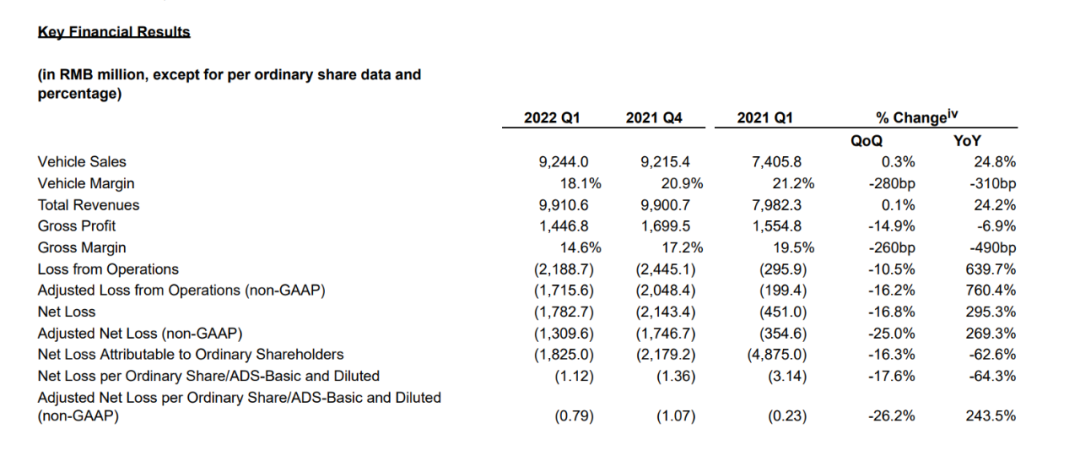The height and width of the screenshot is (456, 1080).
Task: Select the 2021 Q1 column header
Action: [765, 118]
